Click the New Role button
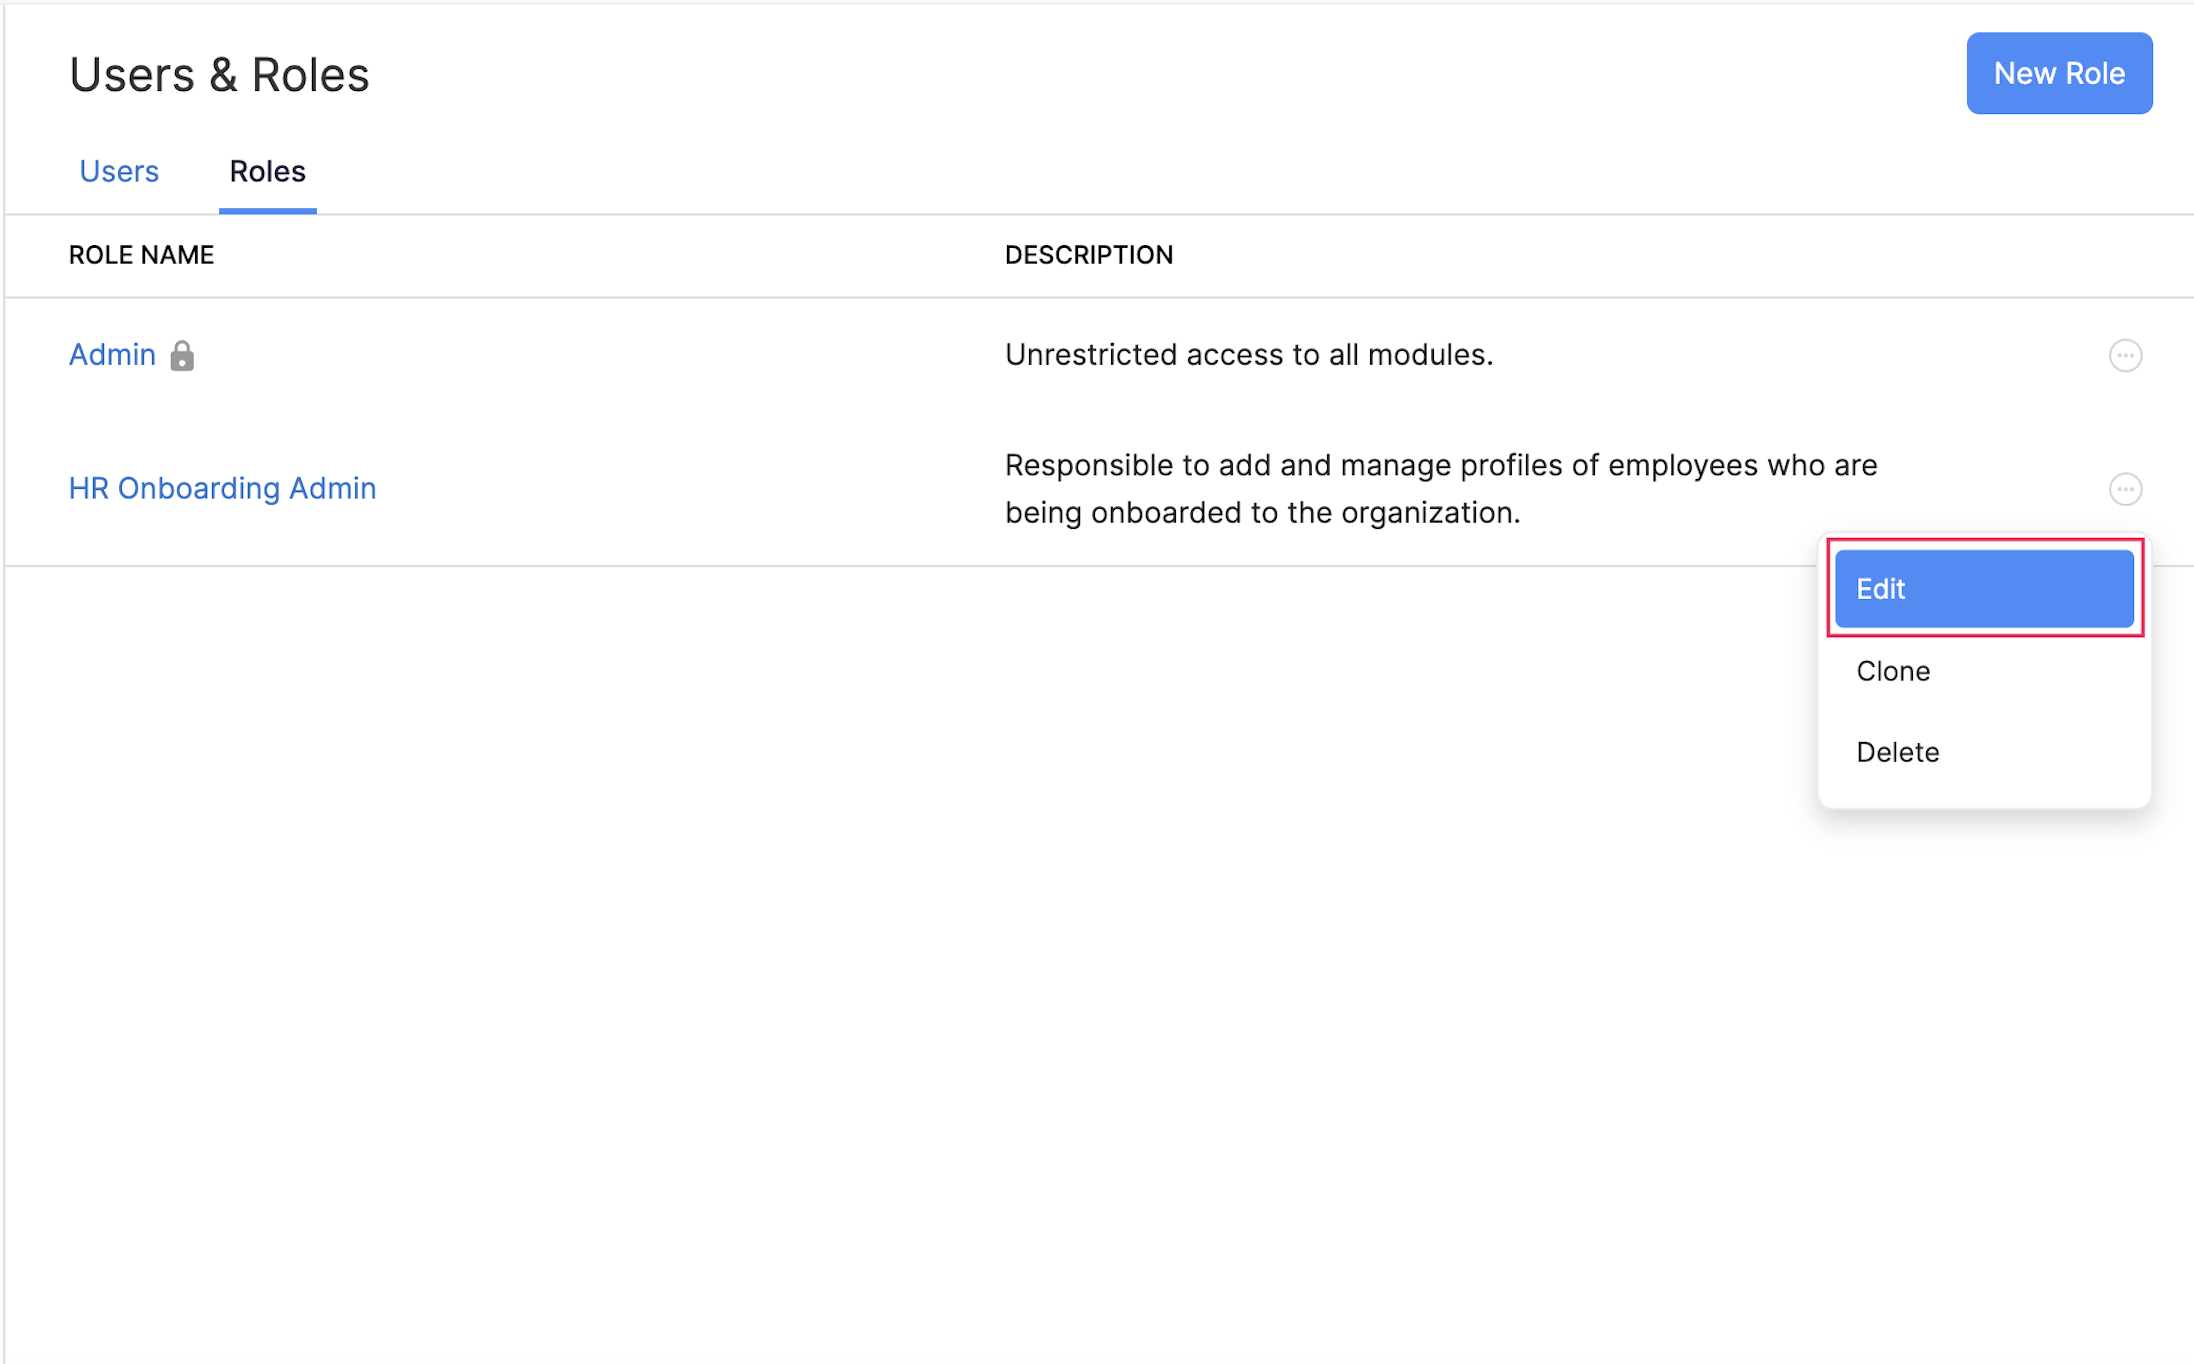2194x1364 pixels. tap(2059, 73)
